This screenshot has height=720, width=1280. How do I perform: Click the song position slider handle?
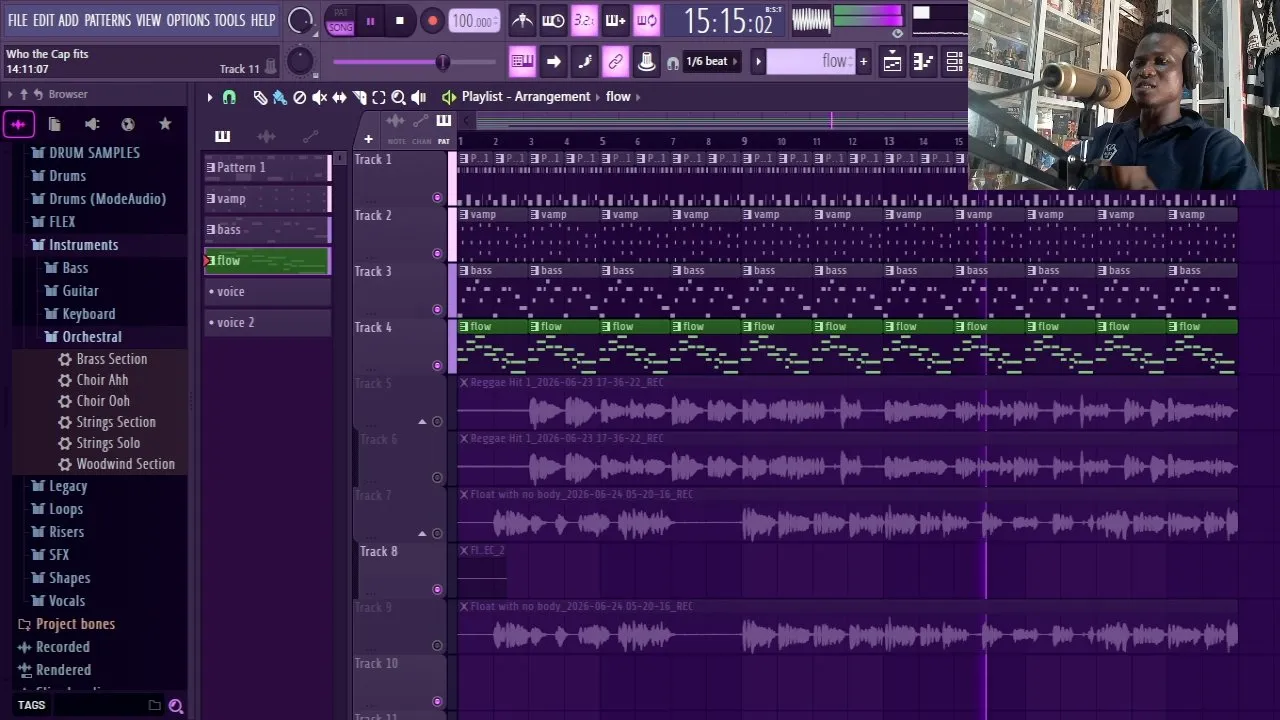(x=442, y=62)
